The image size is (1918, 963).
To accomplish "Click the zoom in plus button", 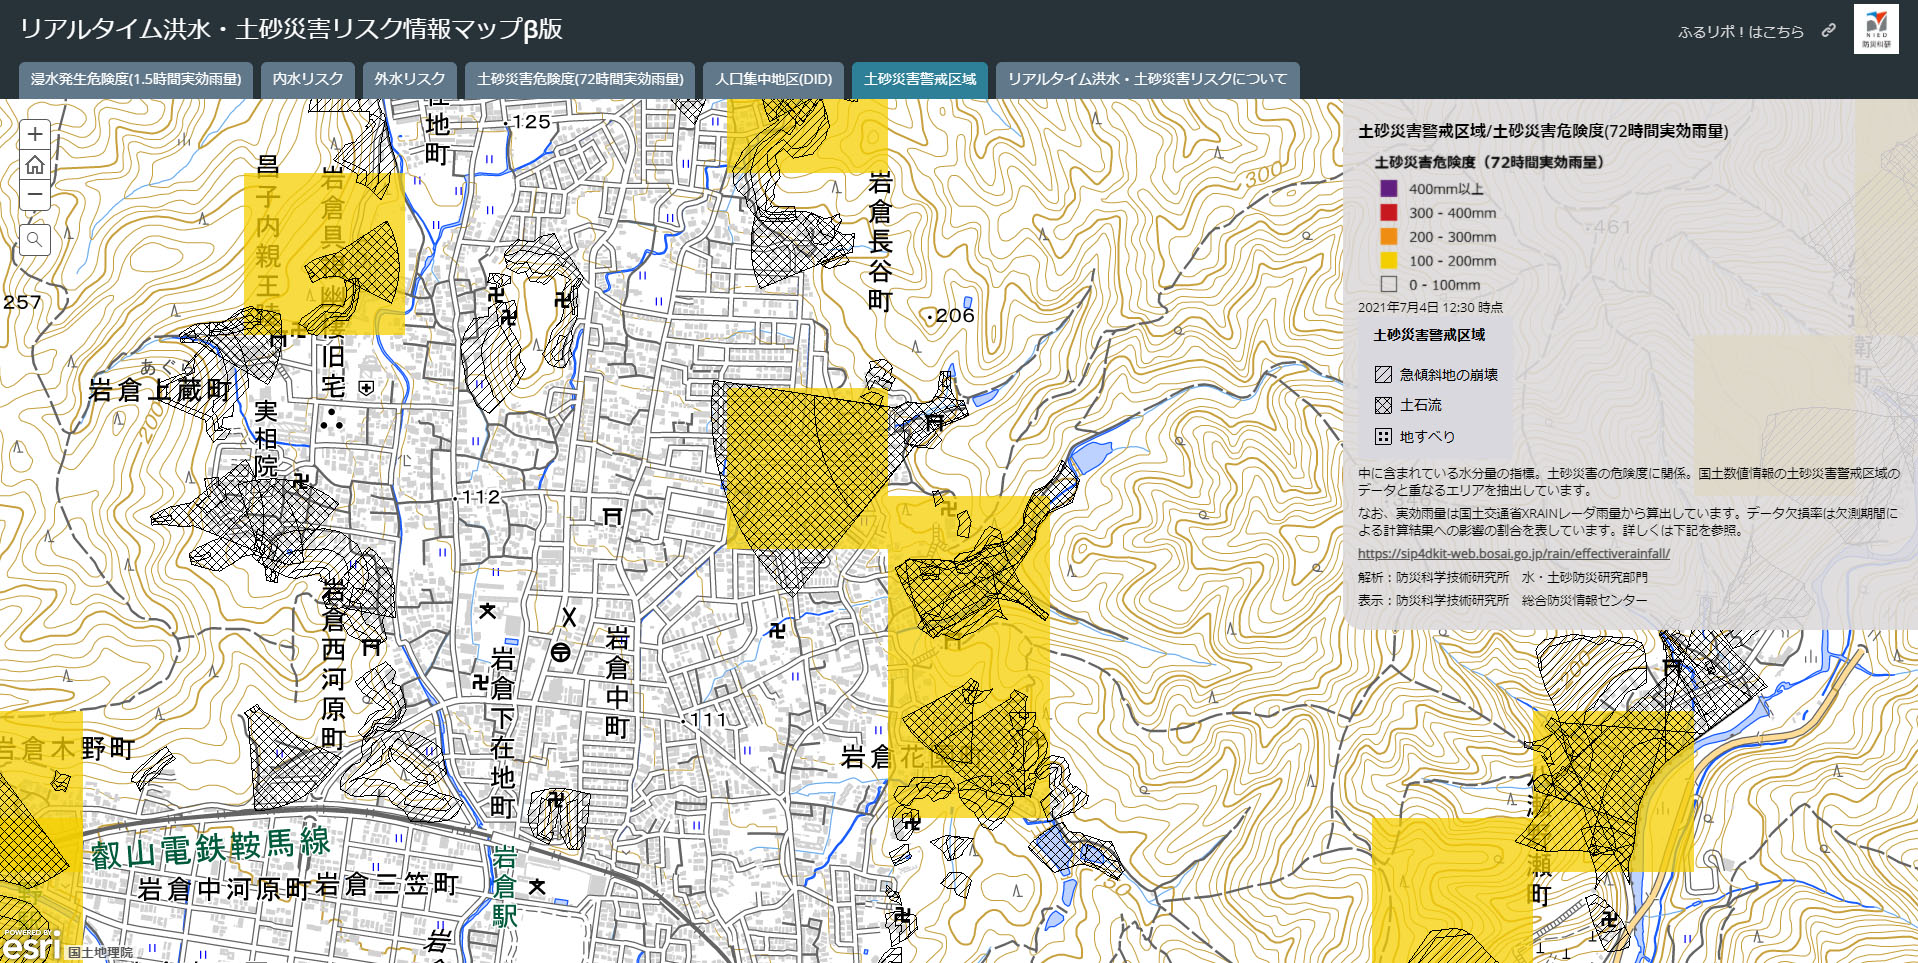I will click(x=35, y=134).
